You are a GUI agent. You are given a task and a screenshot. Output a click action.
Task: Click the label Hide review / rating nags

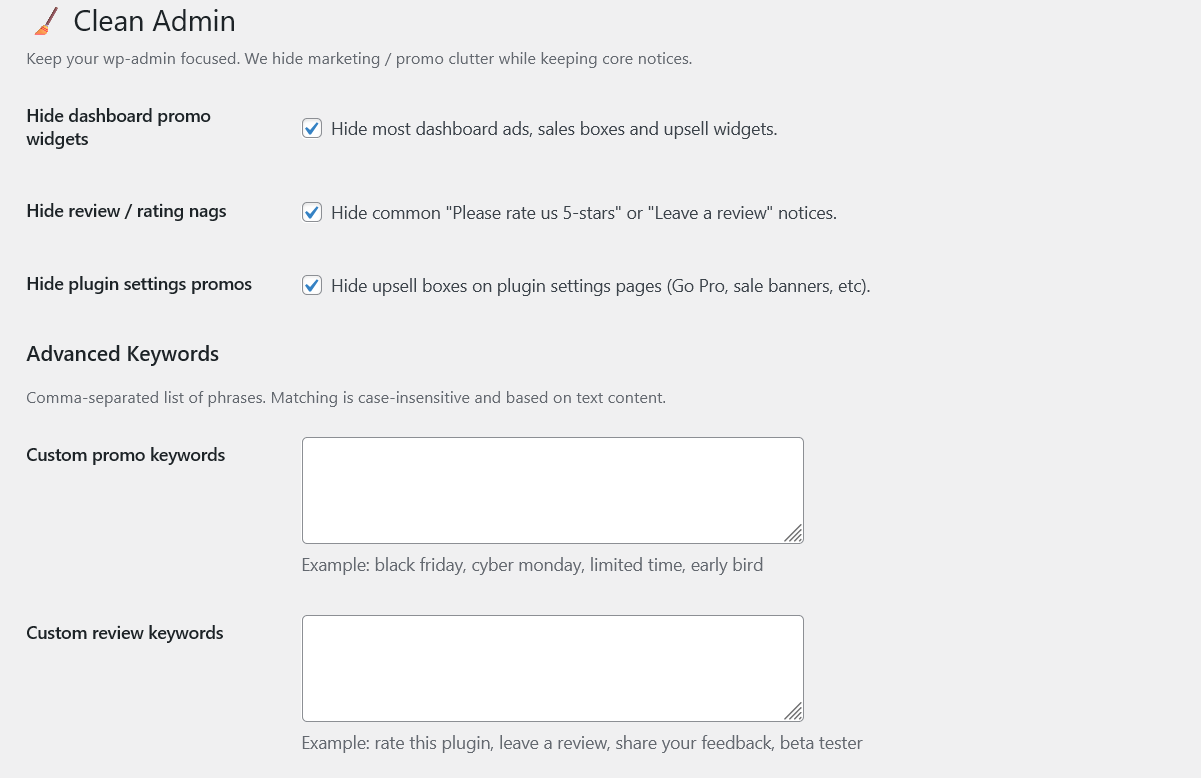126,211
